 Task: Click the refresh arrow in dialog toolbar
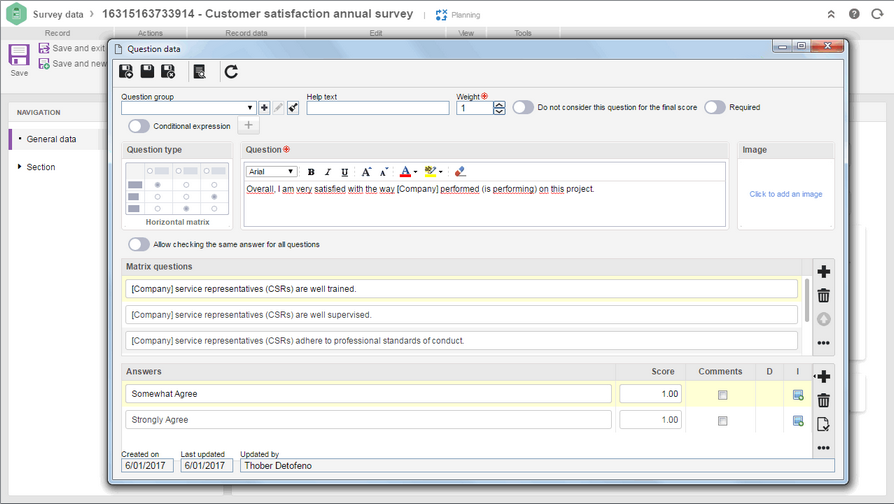coord(231,71)
